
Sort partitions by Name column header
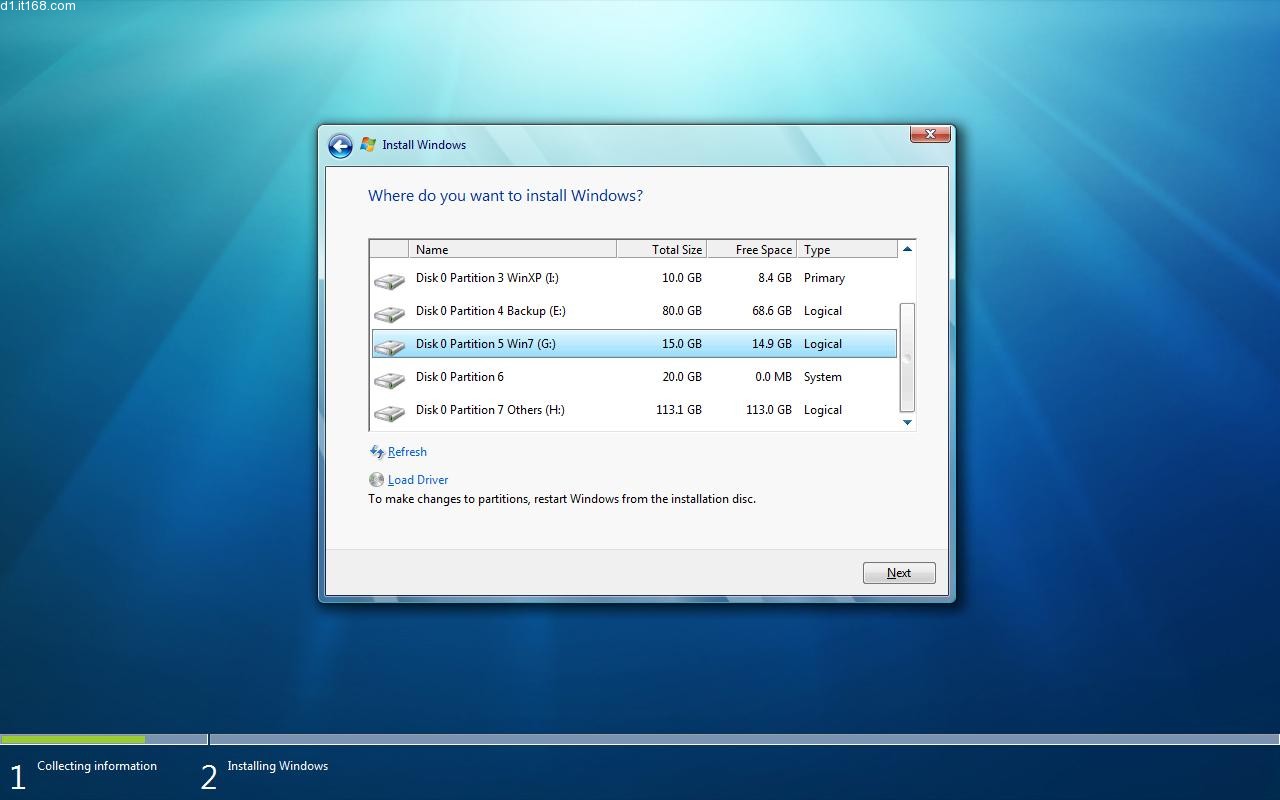click(512, 249)
